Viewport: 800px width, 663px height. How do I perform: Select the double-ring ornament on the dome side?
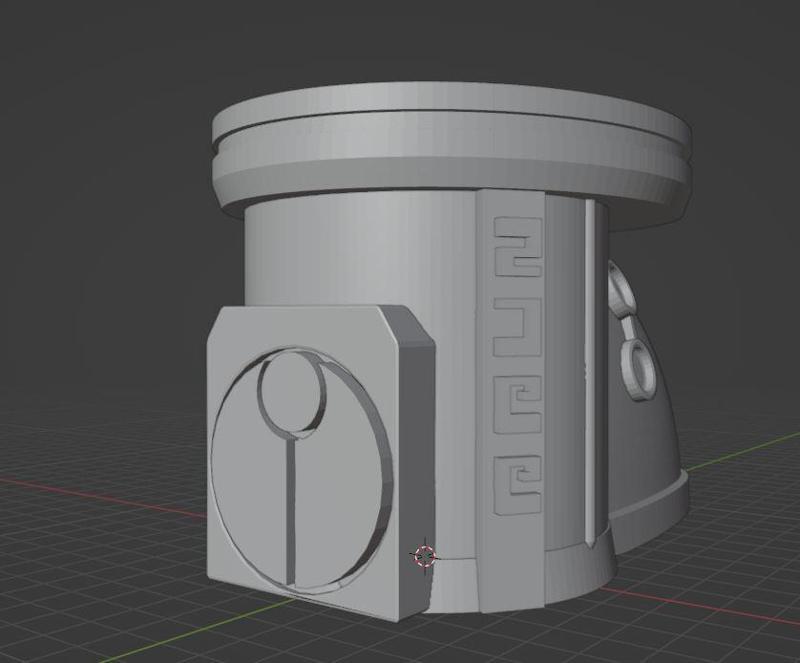click(x=631, y=332)
